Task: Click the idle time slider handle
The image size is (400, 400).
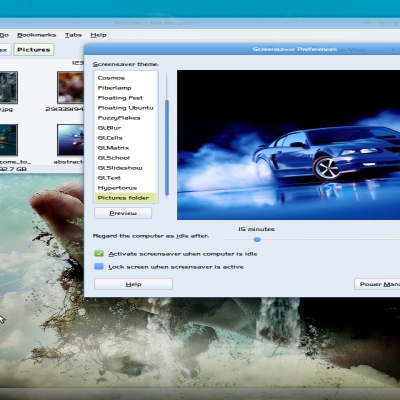Action: pos(257,239)
